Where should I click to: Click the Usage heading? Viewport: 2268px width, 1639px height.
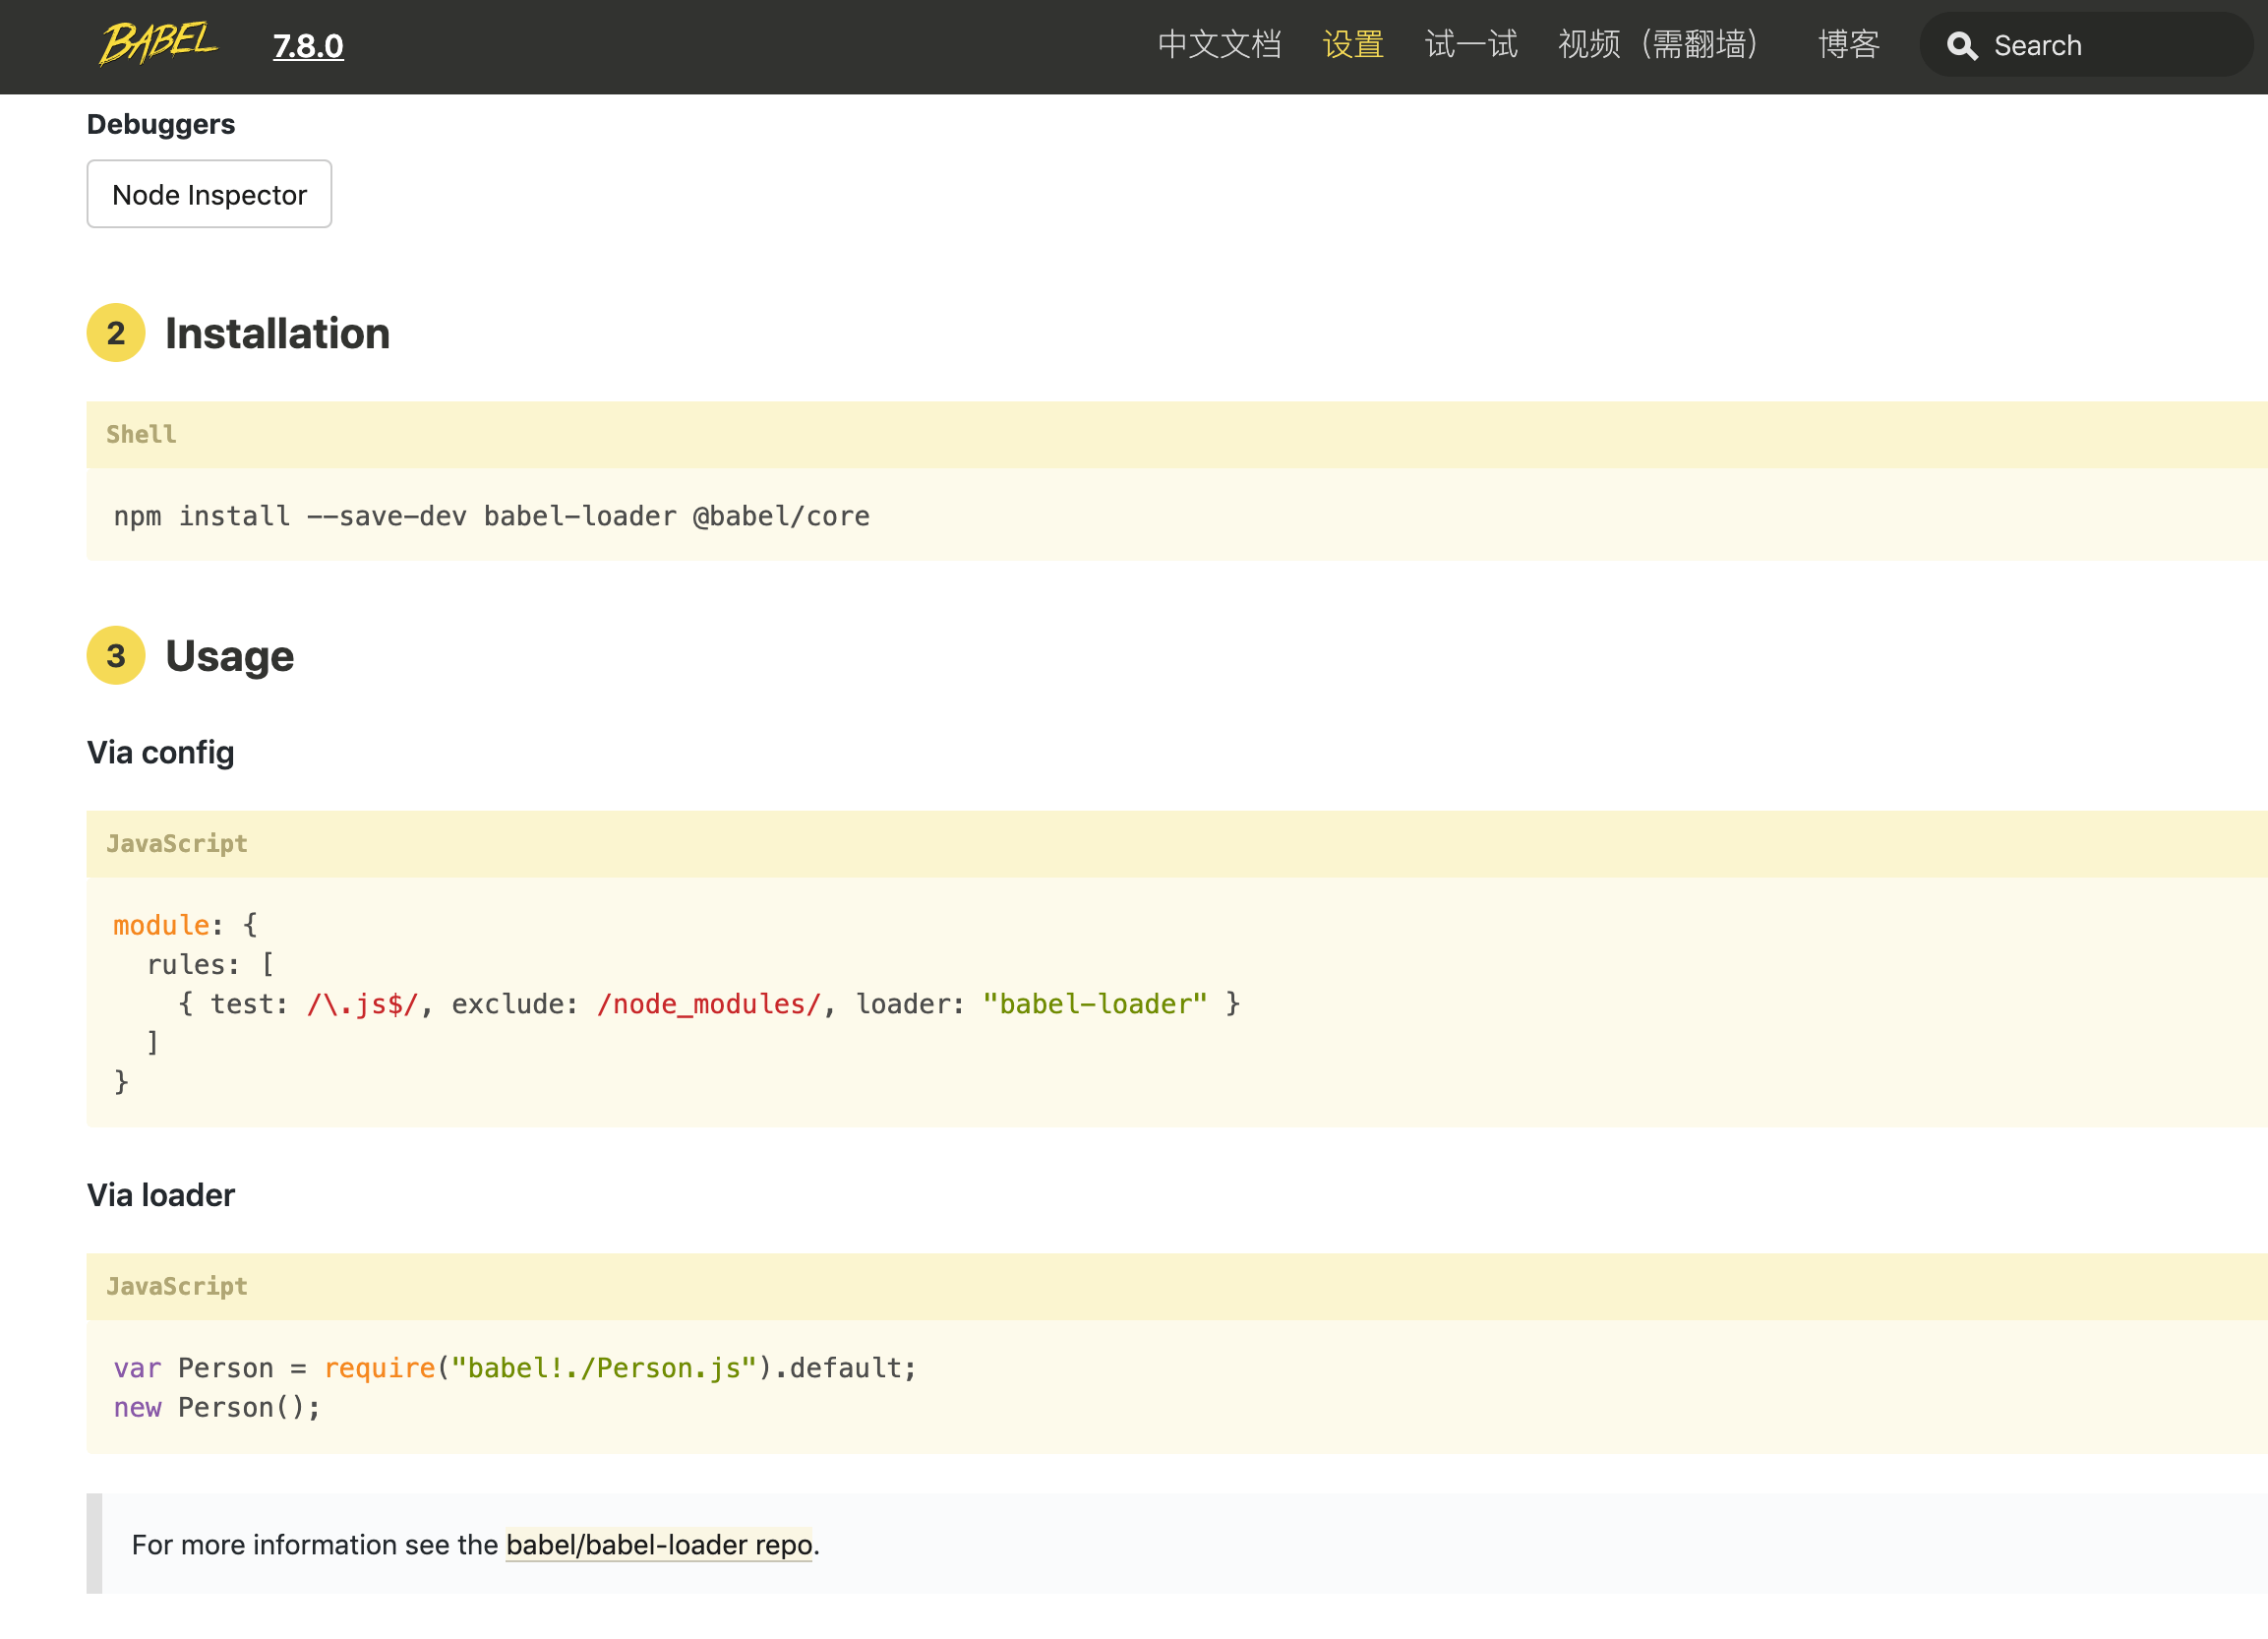[x=229, y=657]
